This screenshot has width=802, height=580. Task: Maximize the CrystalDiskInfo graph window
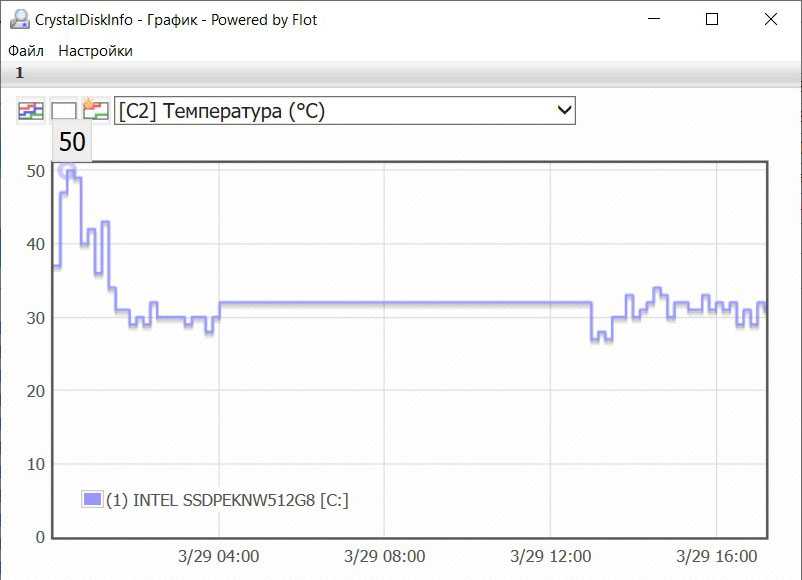pos(712,19)
